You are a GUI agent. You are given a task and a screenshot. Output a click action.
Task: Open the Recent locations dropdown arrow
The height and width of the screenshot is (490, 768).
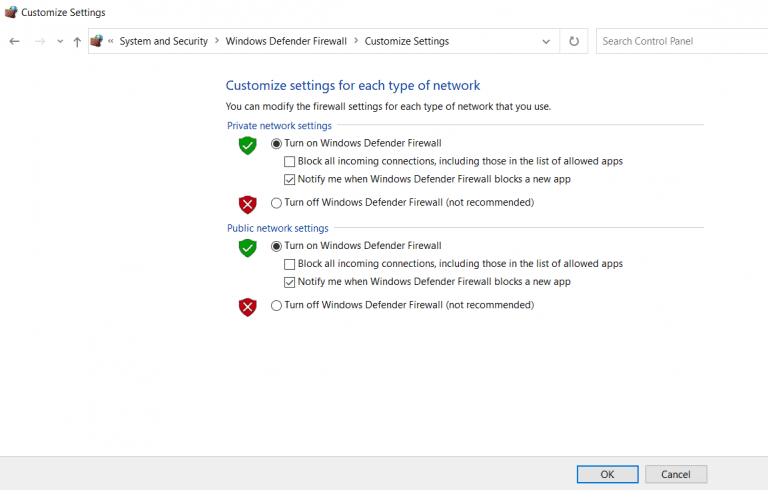click(60, 41)
